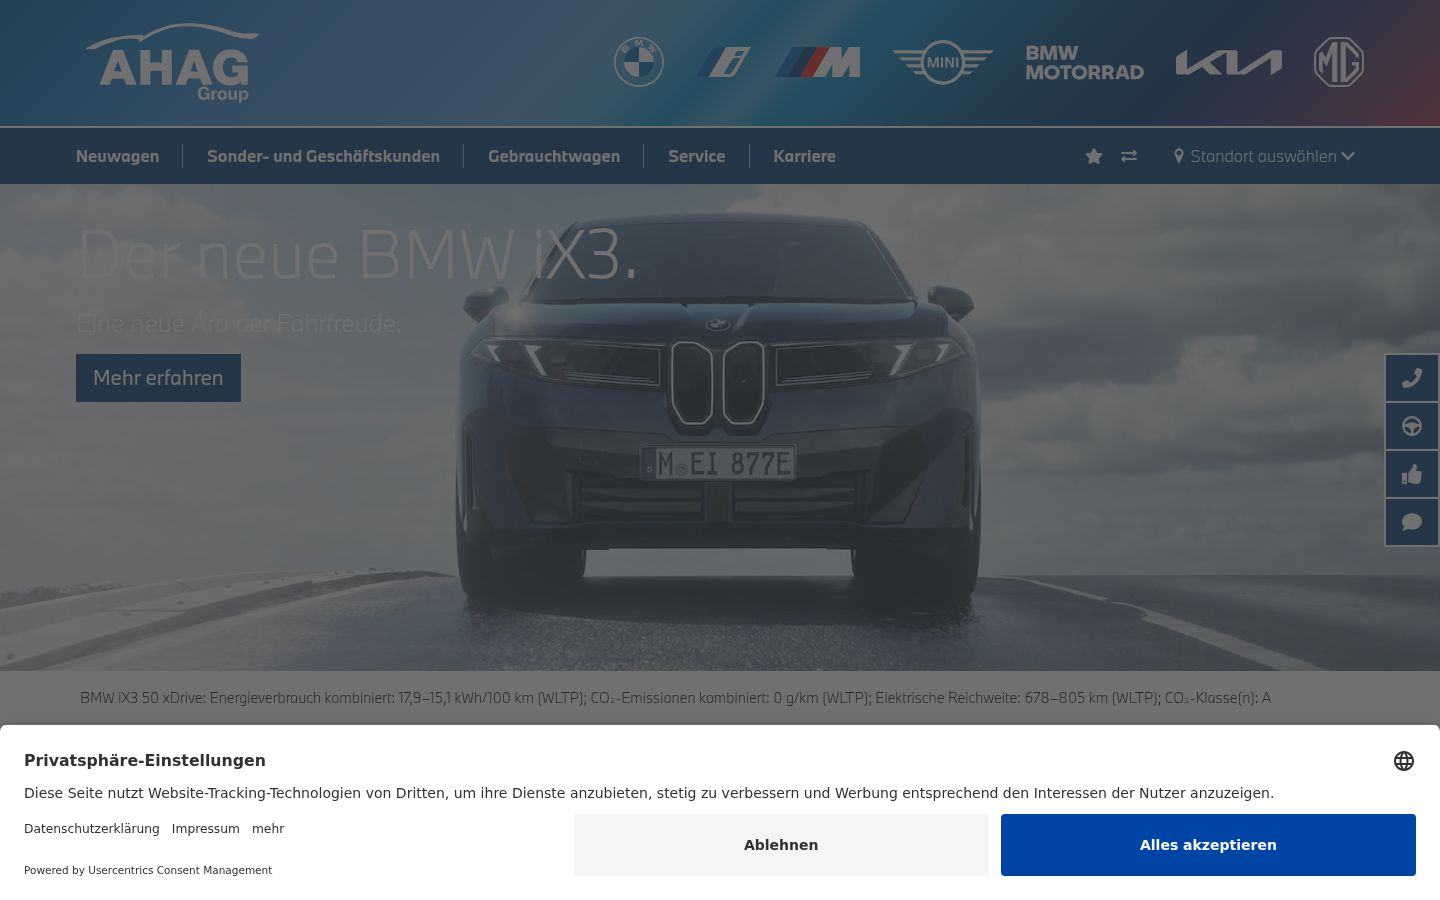Click the BMW iX3 50 xDrive consumption text

coord(675,698)
